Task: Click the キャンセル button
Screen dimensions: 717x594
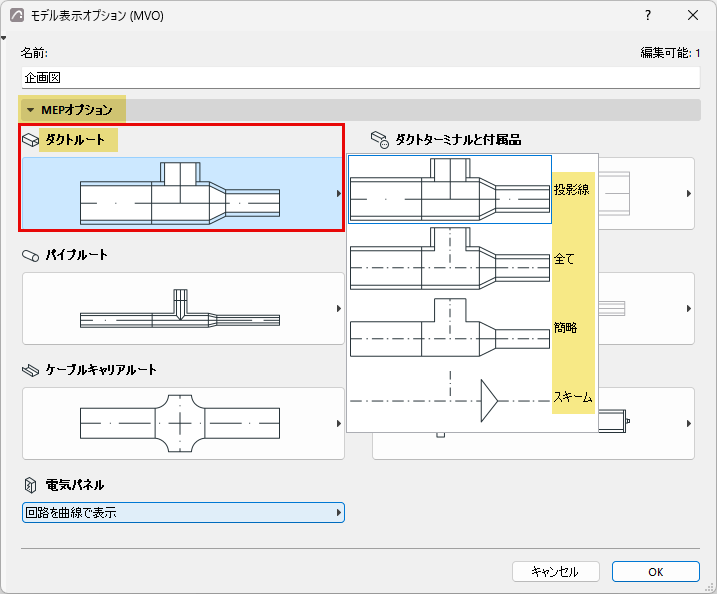Action: tap(556, 572)
